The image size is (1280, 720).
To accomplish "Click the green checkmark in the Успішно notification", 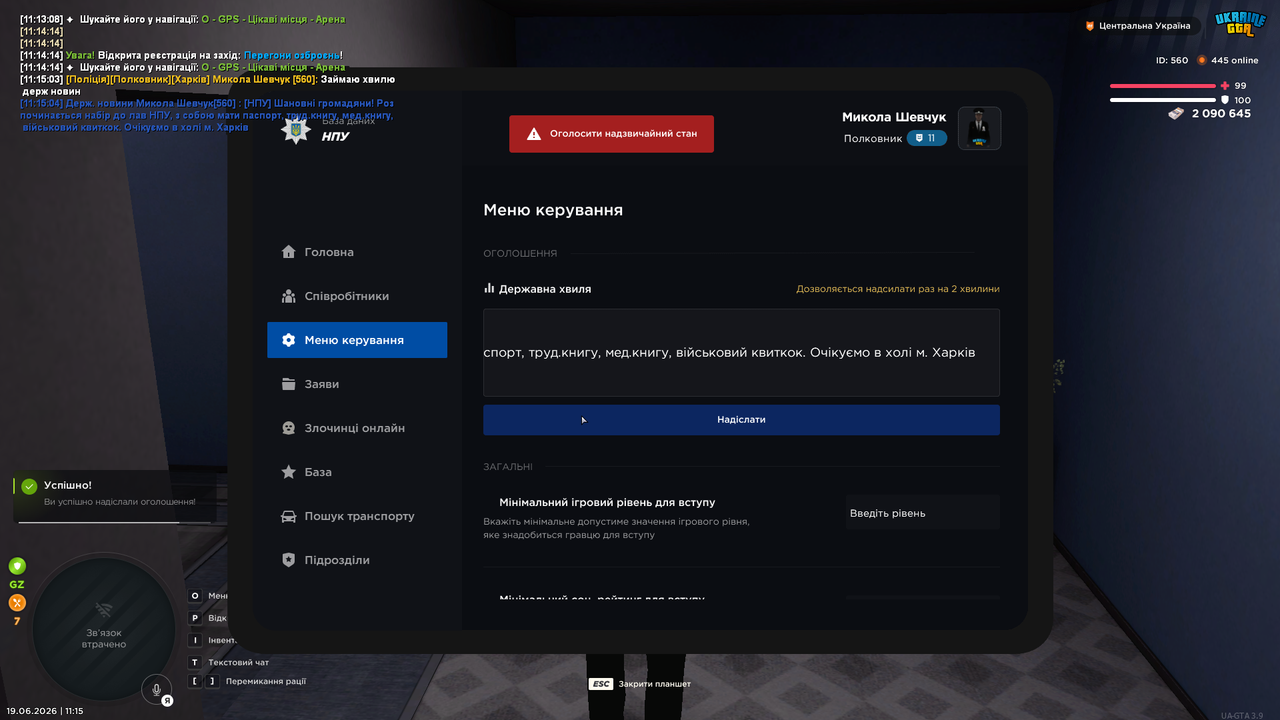I will [x=29, y=486].
